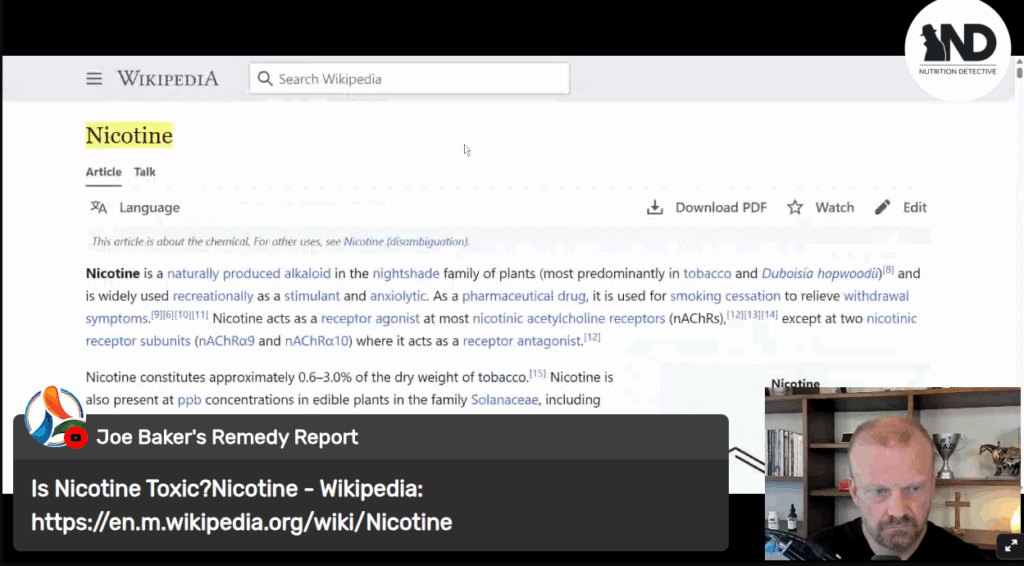Click the Language translate icon
Image resolution: width=1024 pixels, height=566 pixels.
(99, 208)
